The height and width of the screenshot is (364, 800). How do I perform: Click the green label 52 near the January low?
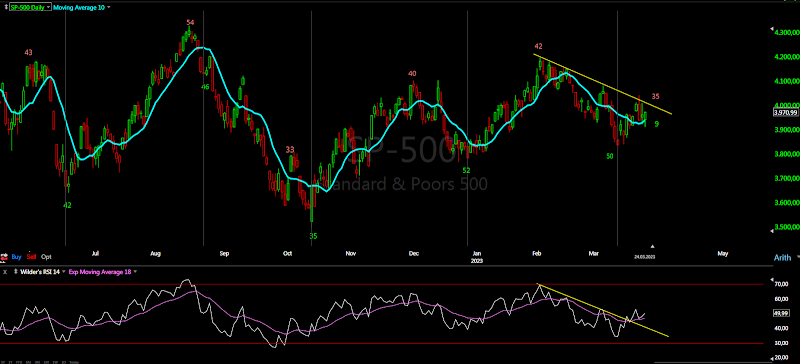(x=466, y=170)
